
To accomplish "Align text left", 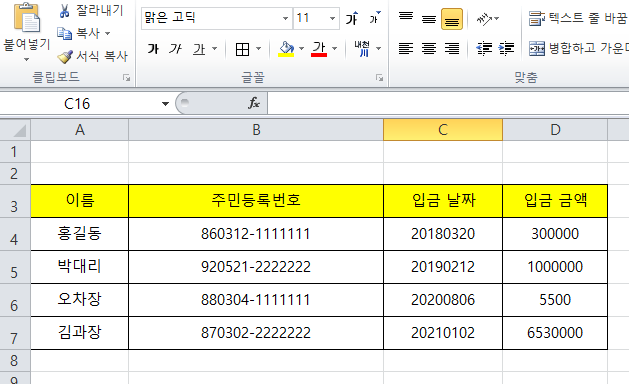I will tap(406, 49).
